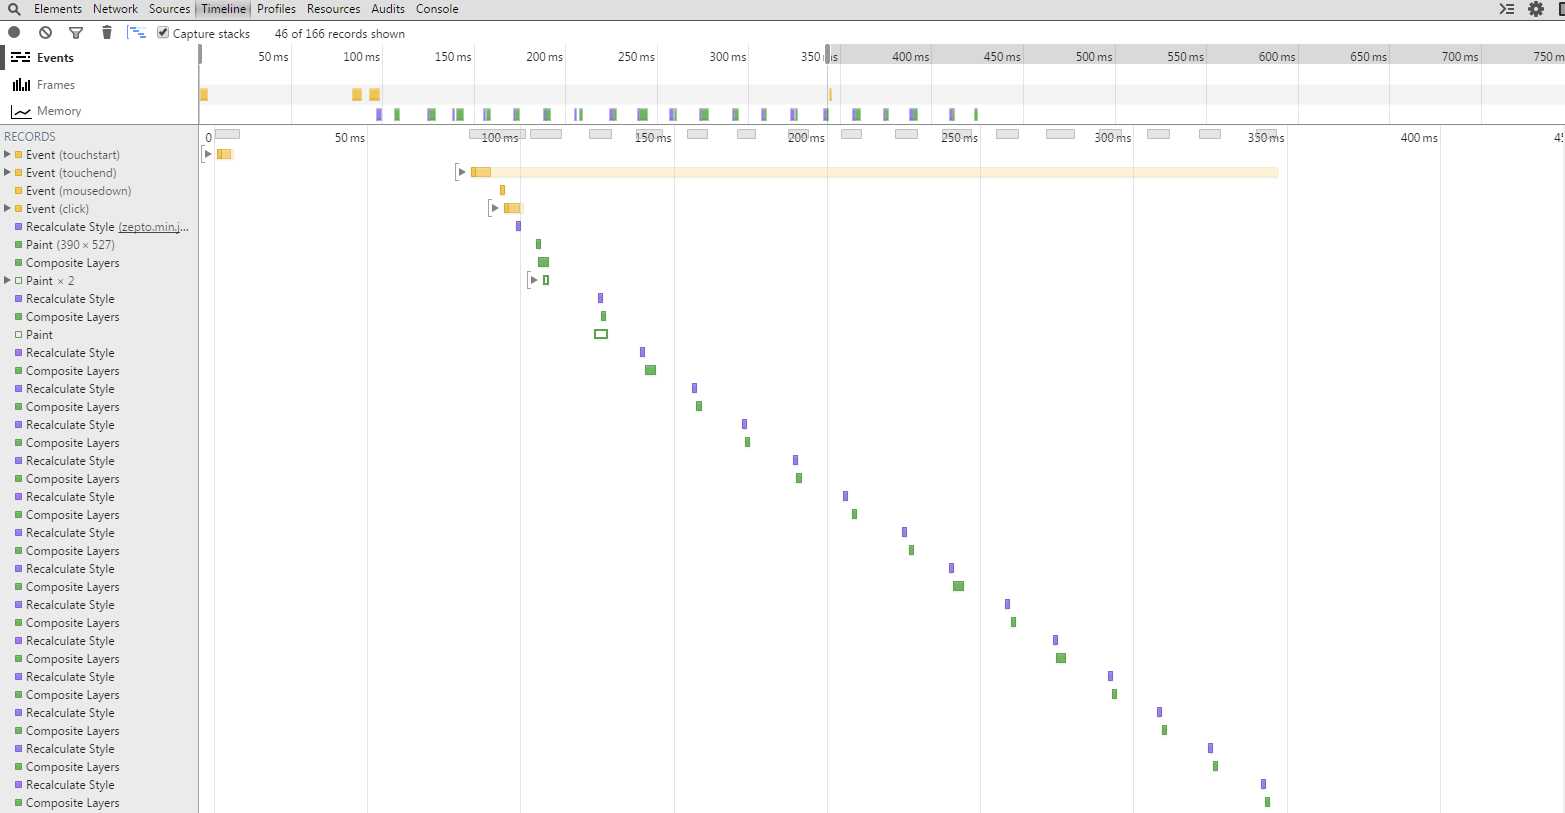This screenshot has width=1565, height=813.
Task: Select the Memory overview mode
Action: pyautogui.click(x=99, y=111)
